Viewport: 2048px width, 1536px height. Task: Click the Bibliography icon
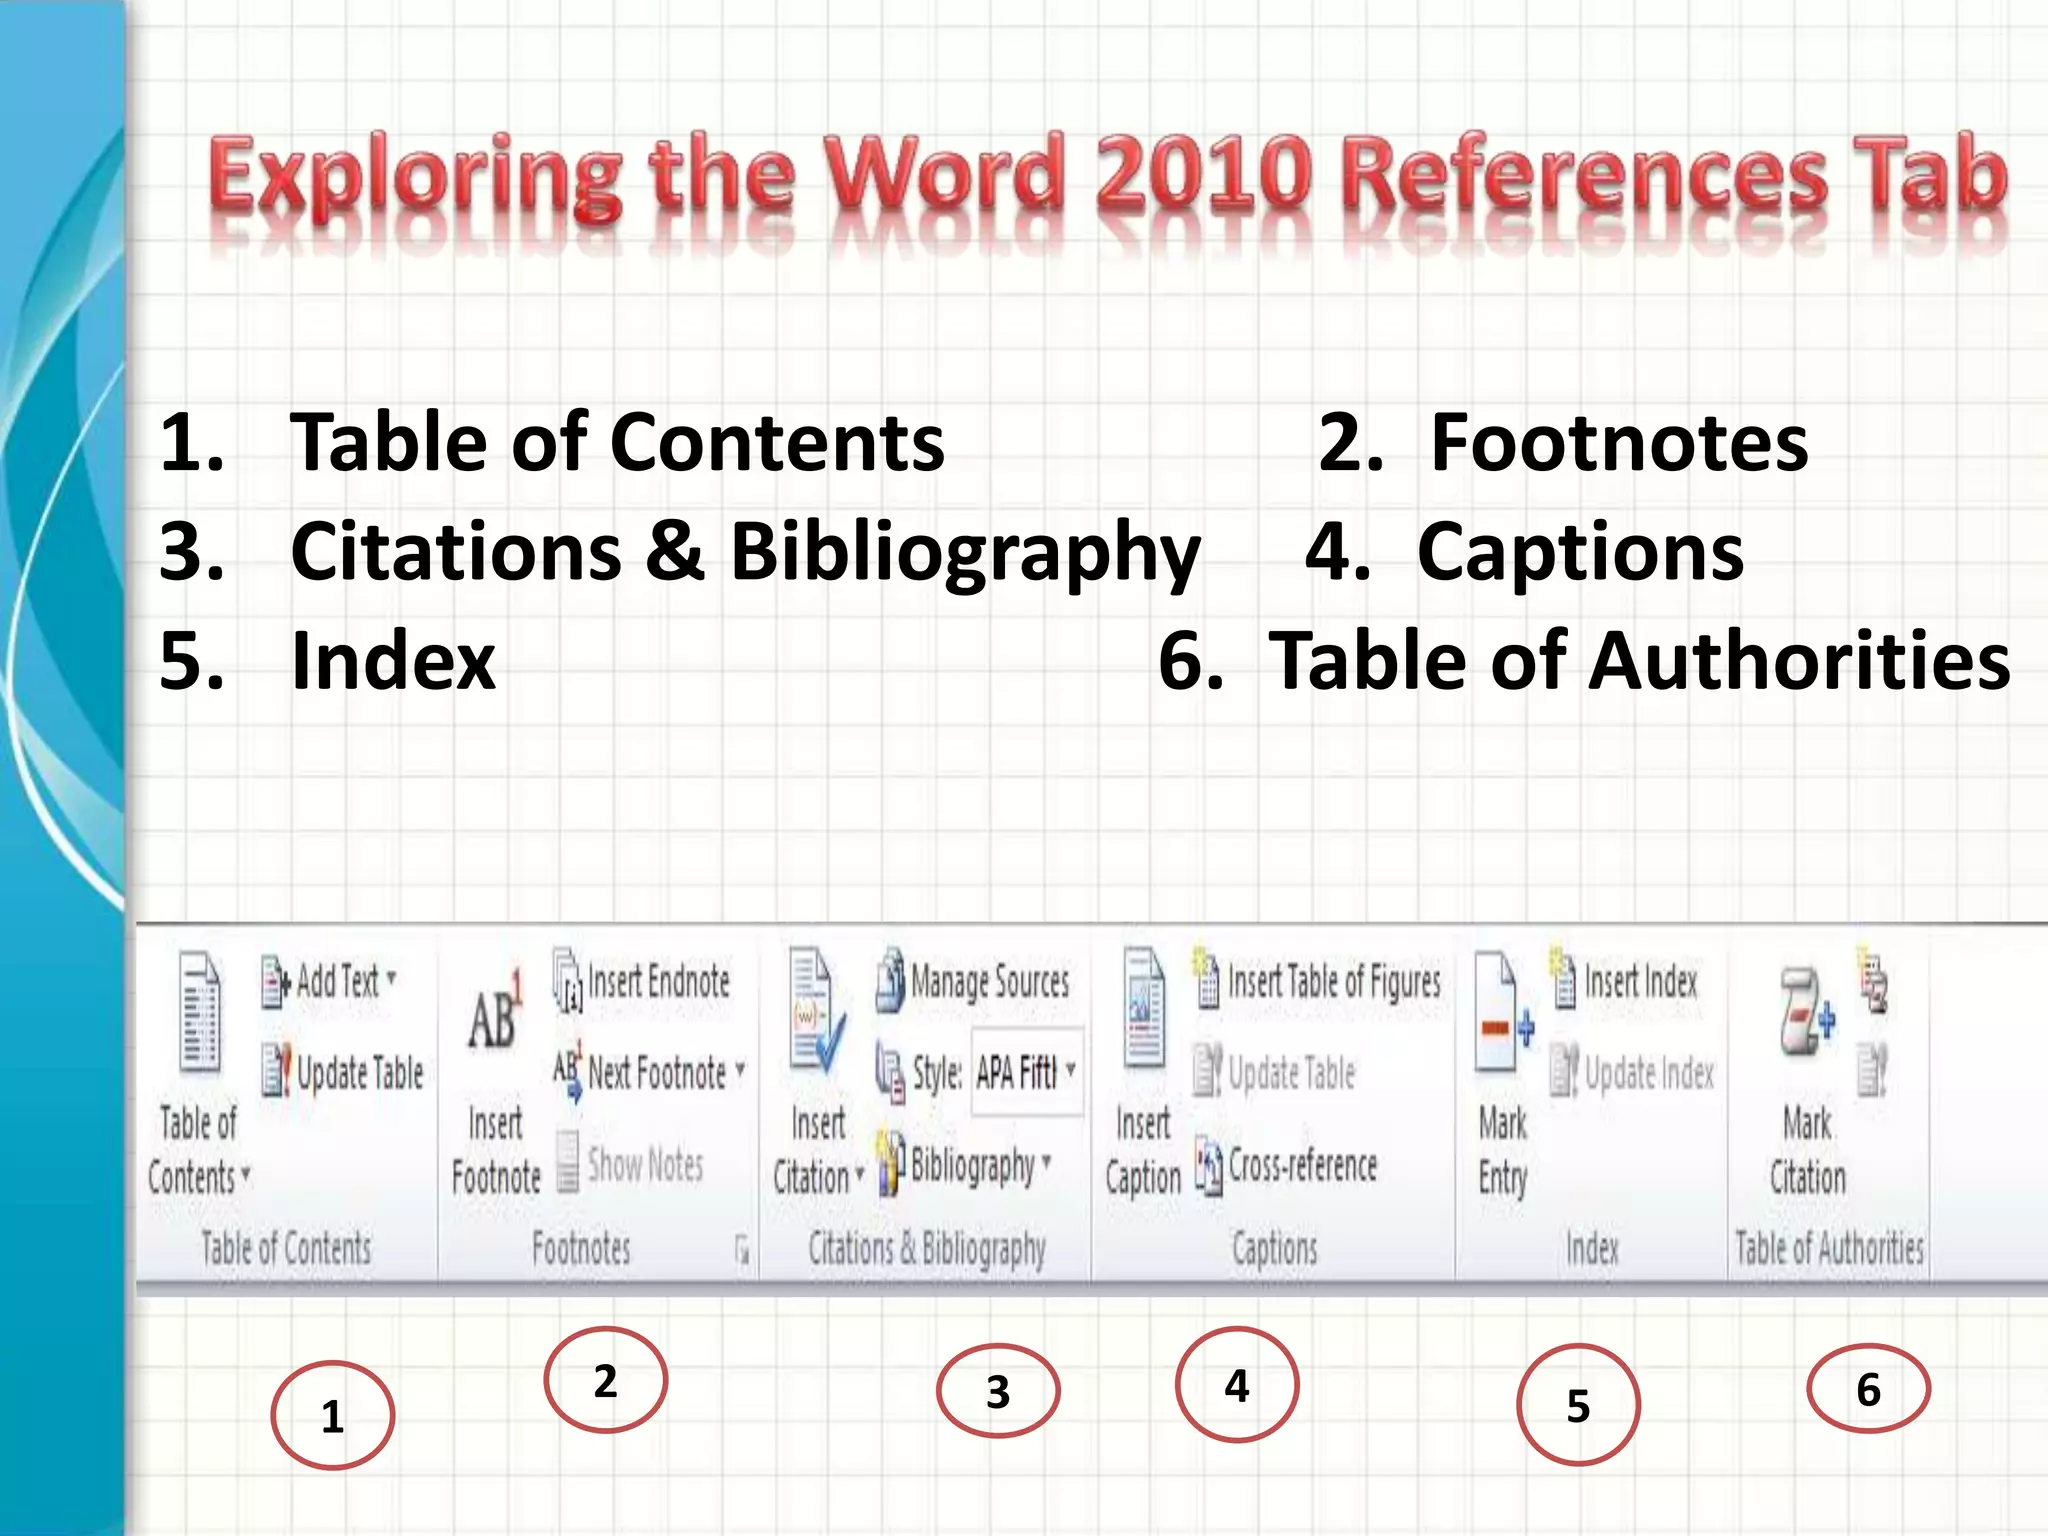(x=890, y=1164)
